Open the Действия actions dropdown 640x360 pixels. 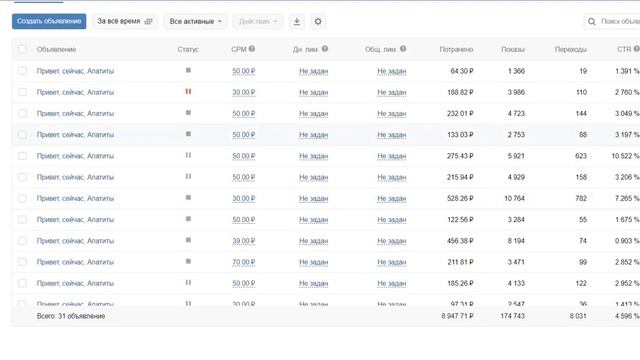pyautogui.click(x=258, y=21)
